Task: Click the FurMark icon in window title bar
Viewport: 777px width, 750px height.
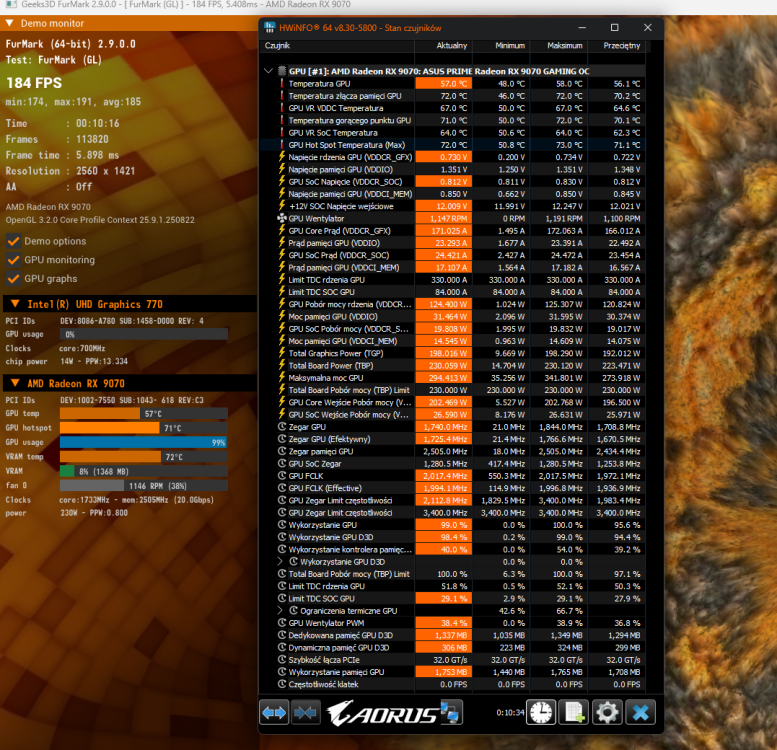Action: coord(10,4)
